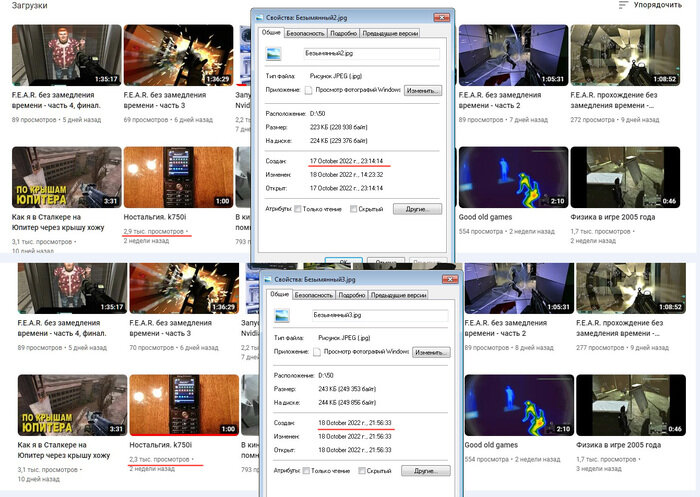
Task: Switch to Общие tab in Безымянный3.jpg properties
Action: pyautogui.click(x=279, y=294)
